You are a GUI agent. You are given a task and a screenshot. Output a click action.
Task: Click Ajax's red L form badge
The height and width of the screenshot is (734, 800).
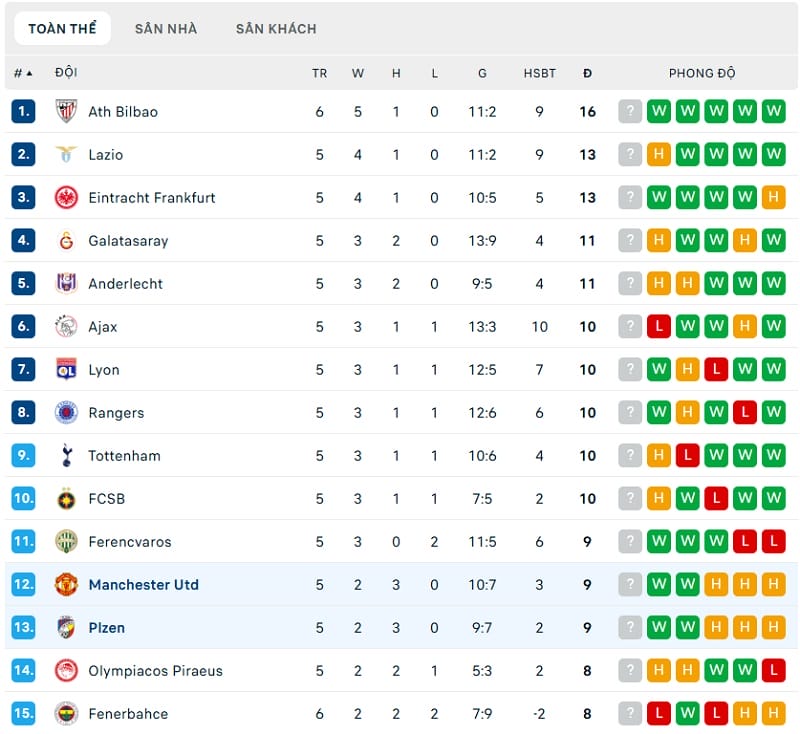click(x=658, y=327)
